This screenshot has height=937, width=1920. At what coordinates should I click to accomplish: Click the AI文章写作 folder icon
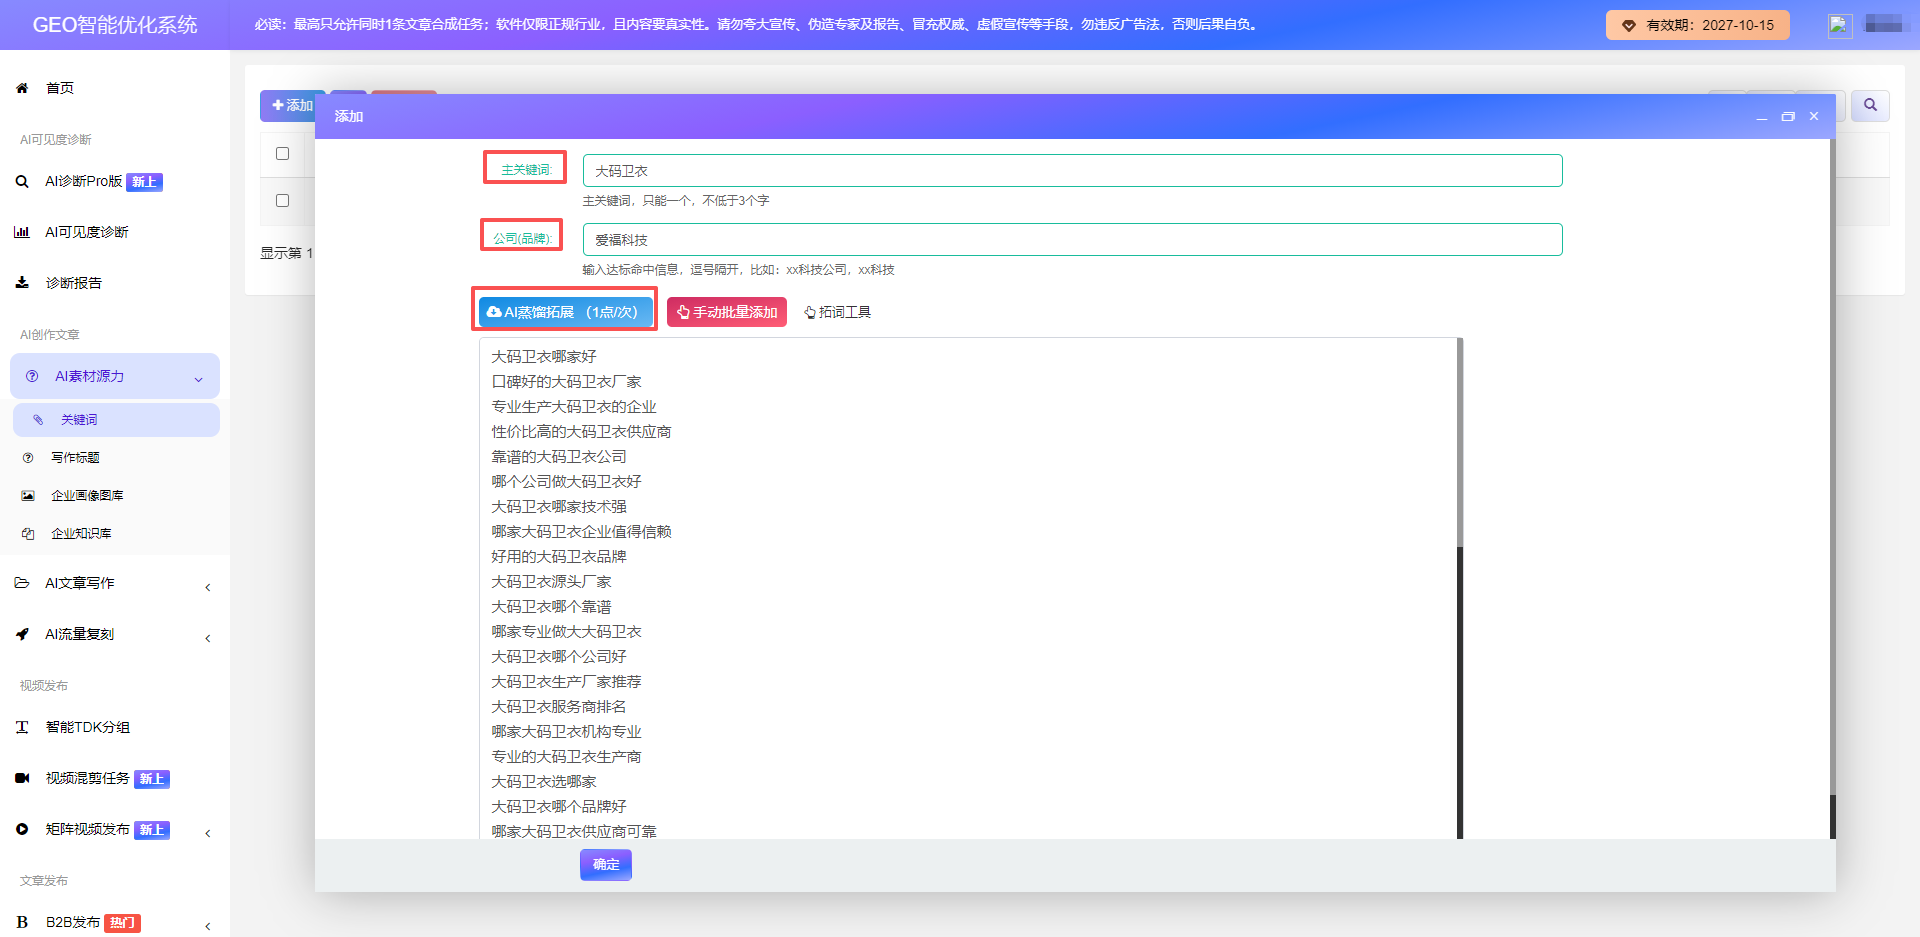click(22, 583)
